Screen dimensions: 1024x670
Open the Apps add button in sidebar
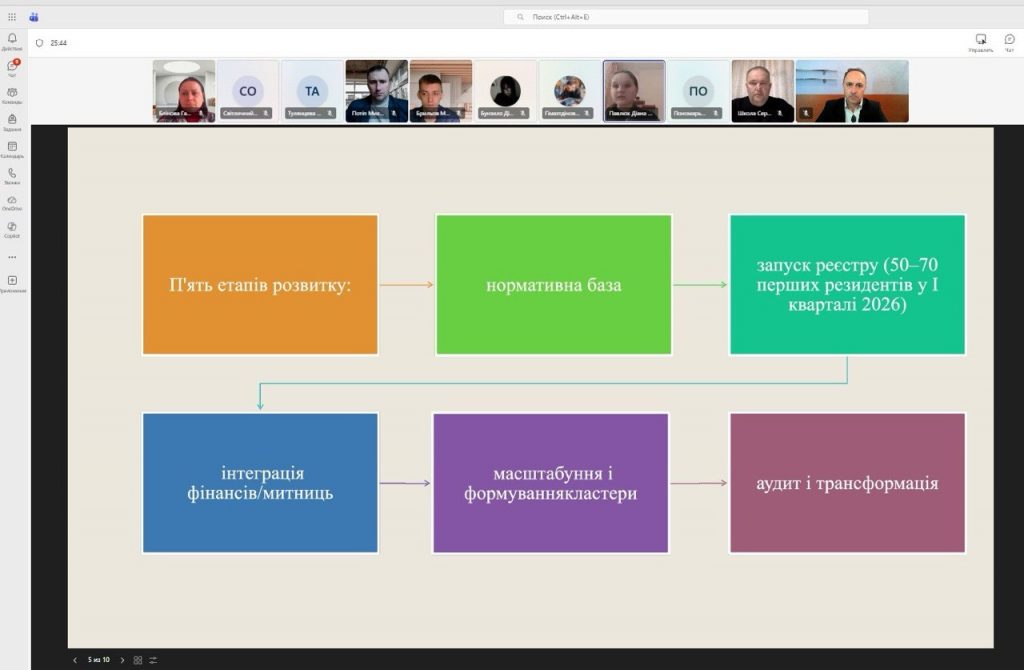12,281
